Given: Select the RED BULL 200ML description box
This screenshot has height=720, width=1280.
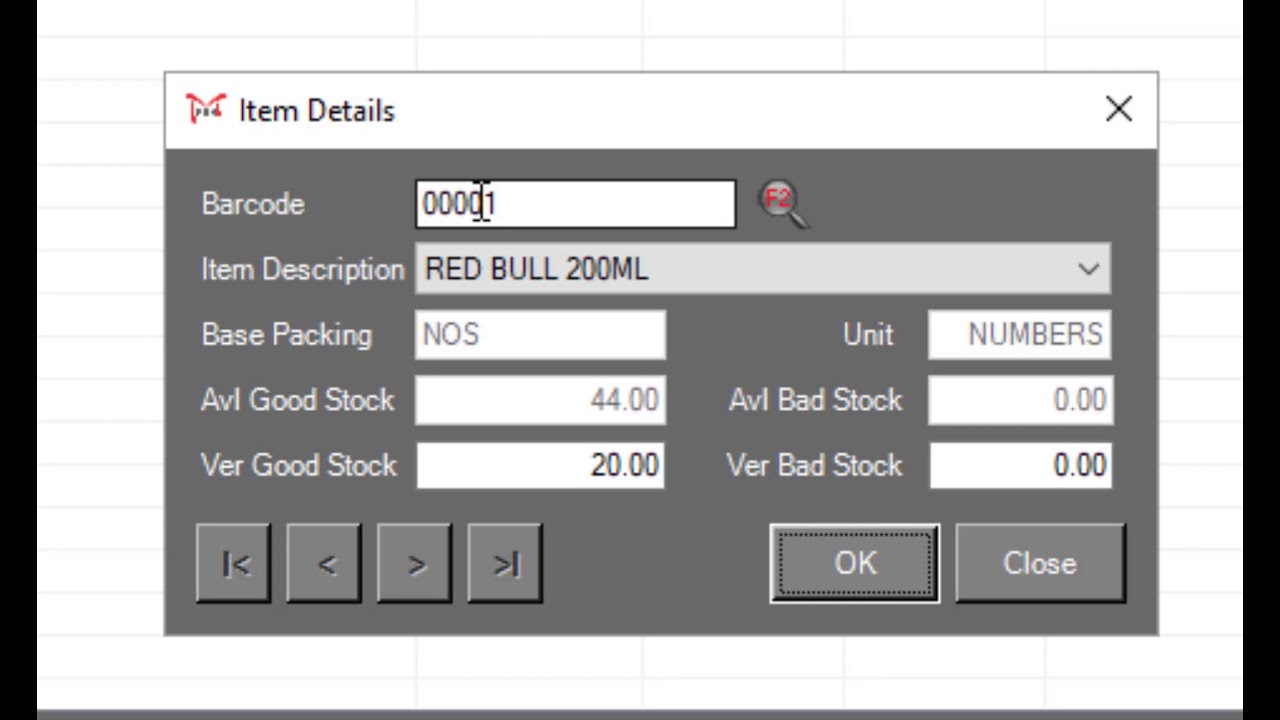Looking at the screenshot, I should pyautogui.click(x=763, y=269).
